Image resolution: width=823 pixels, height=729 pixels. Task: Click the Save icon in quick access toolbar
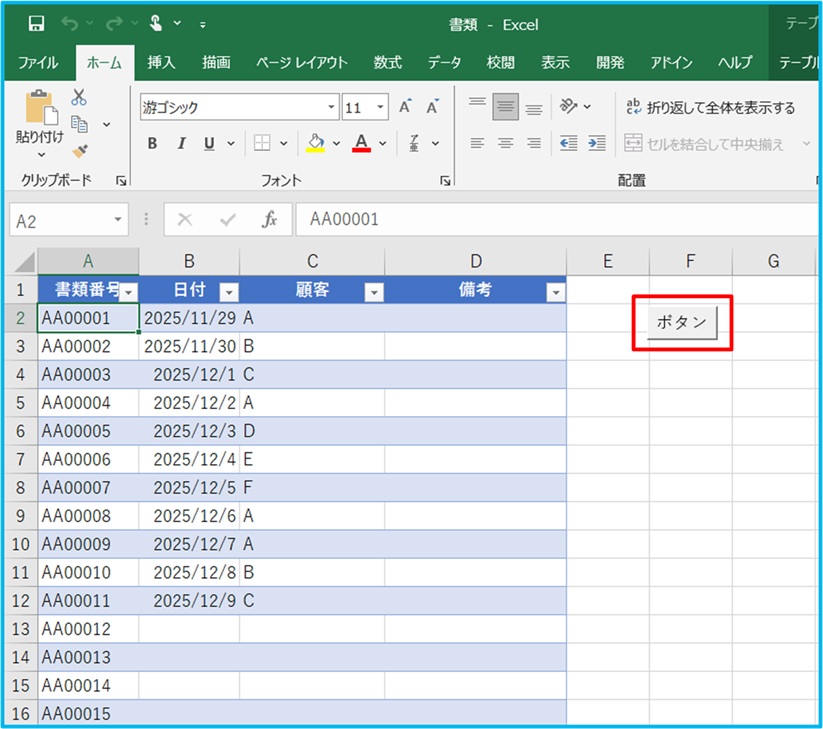click(36, 24)
